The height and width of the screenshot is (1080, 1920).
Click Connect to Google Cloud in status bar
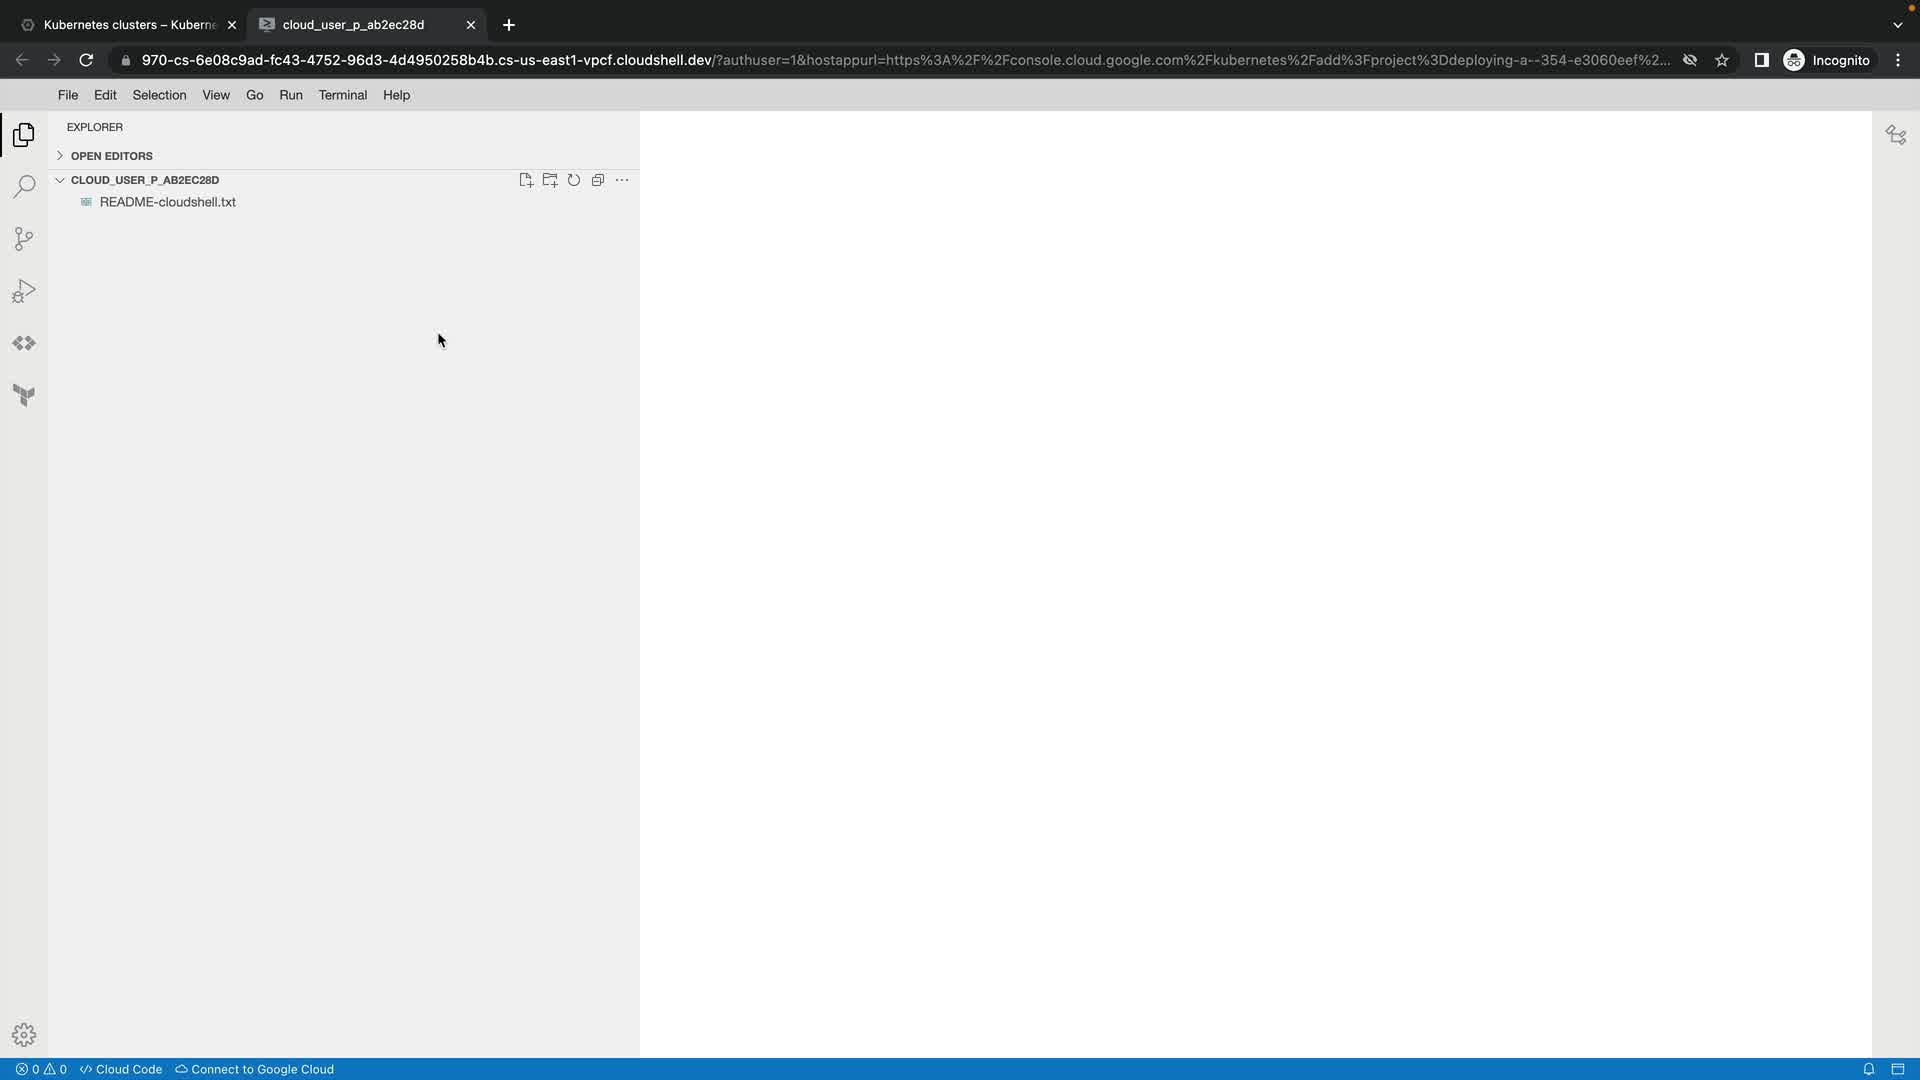coord(255,1069)
